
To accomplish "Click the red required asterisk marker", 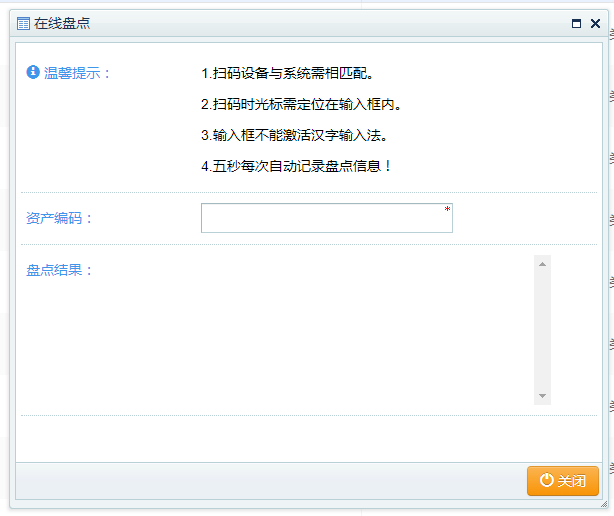I will click(447, 209).
